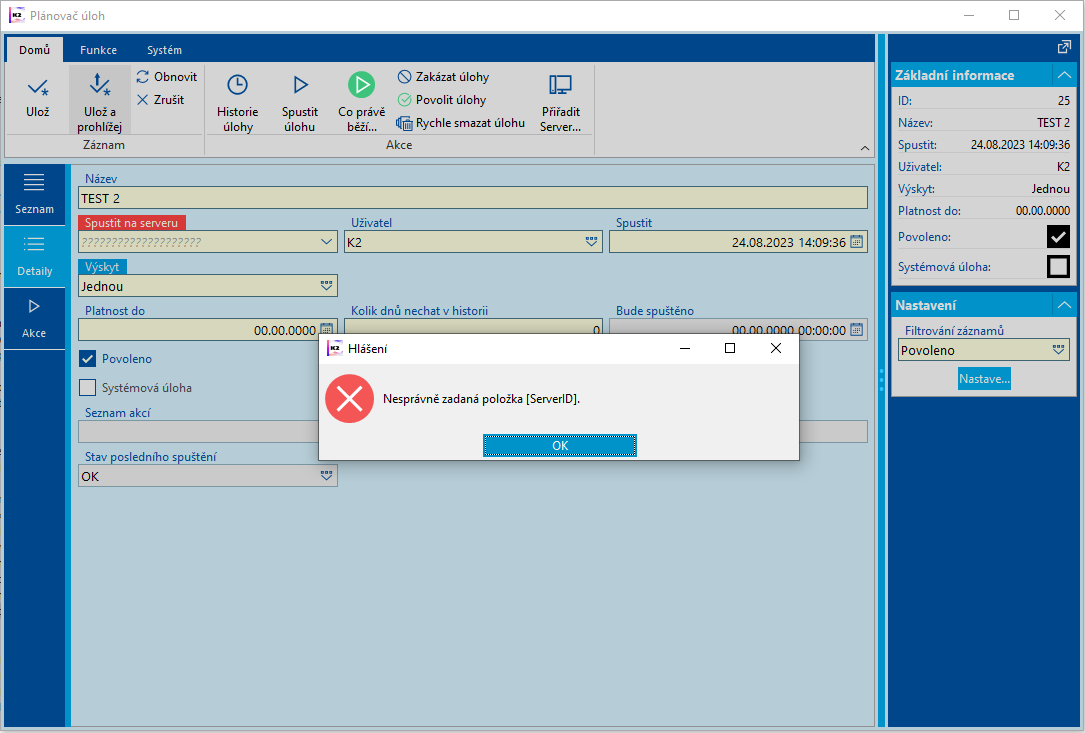
Task: Open the Spustit na serveru dropdown
Action: 327,242
